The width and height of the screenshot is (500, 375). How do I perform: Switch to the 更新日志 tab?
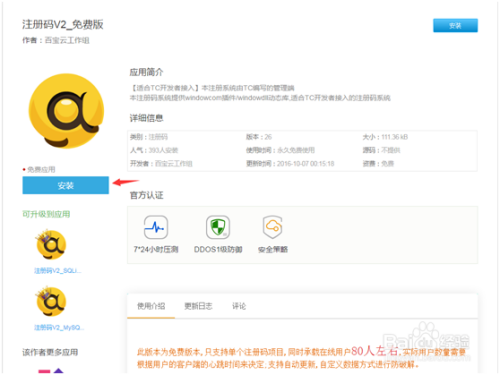click(x=198, y=306)
